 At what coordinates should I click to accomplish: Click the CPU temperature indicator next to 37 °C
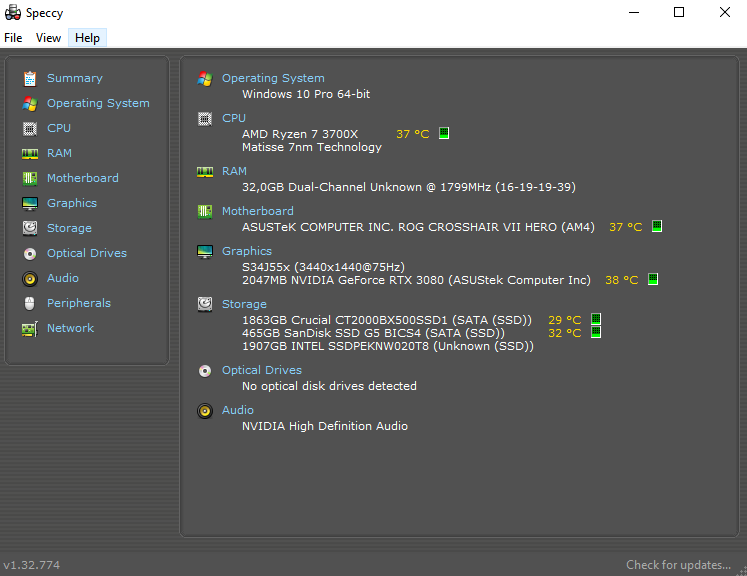(444, 133)
